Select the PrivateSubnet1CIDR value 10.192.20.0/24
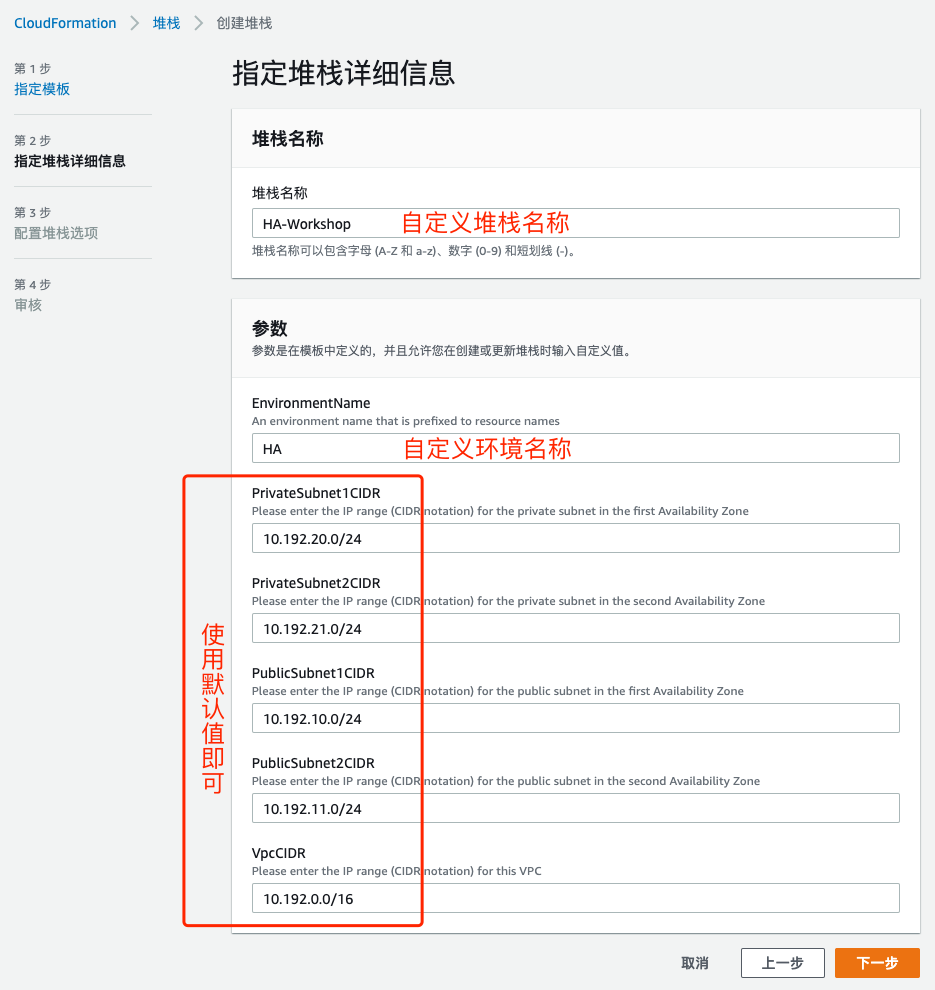Screen dimensions: 935x990 [575, 538]
